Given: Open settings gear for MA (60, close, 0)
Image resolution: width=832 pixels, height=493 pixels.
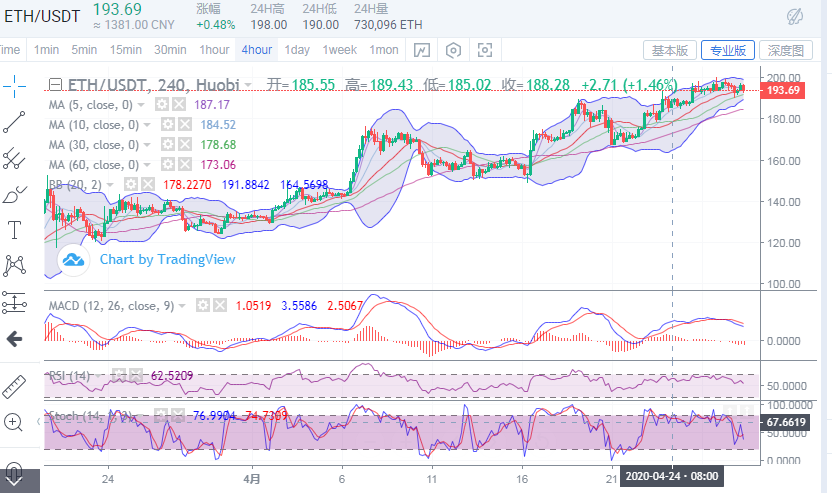Looking at the screenshot, I should [168, 165].
